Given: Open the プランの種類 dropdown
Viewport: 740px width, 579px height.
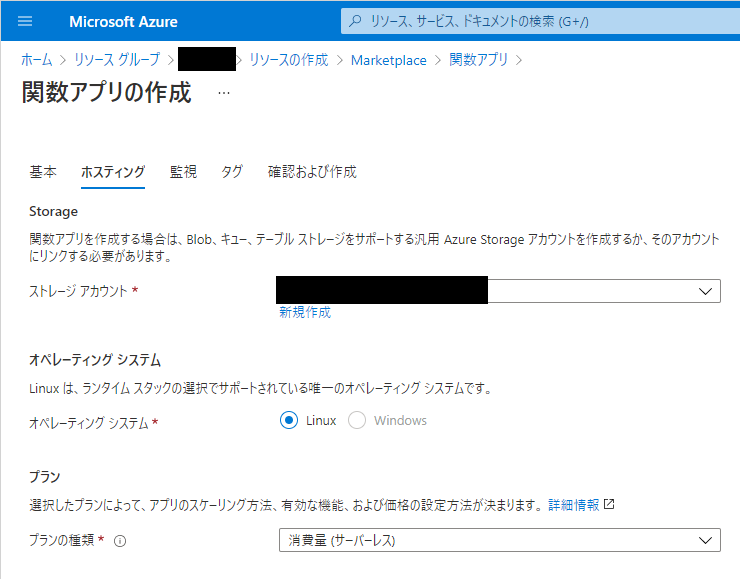Looking at the screenshot, I should click(500, 540).
